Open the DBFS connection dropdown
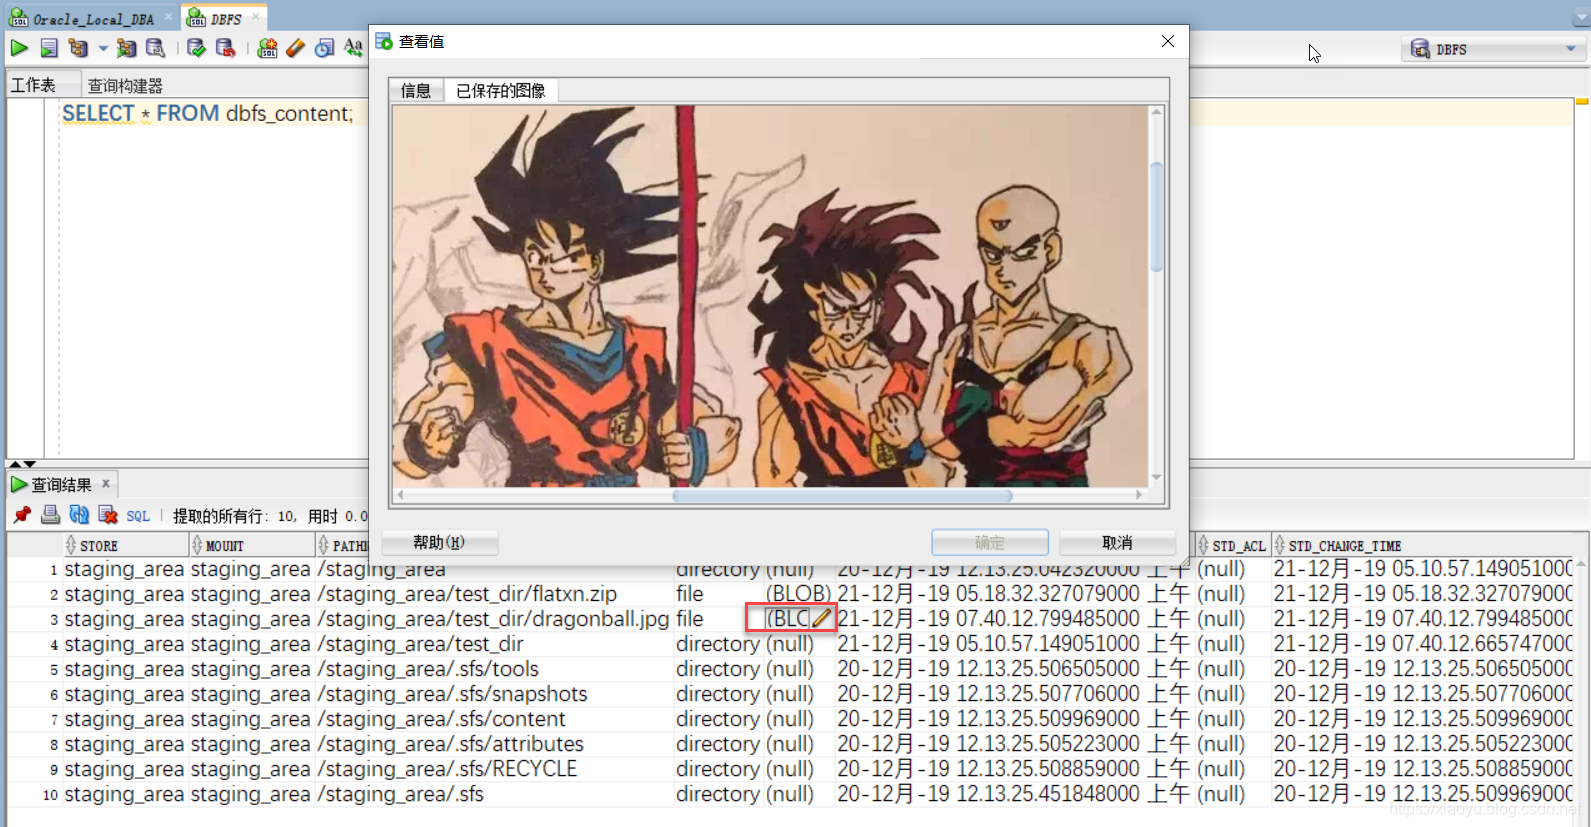Viewport: 1591px width, 827px height. (1492, 49)
